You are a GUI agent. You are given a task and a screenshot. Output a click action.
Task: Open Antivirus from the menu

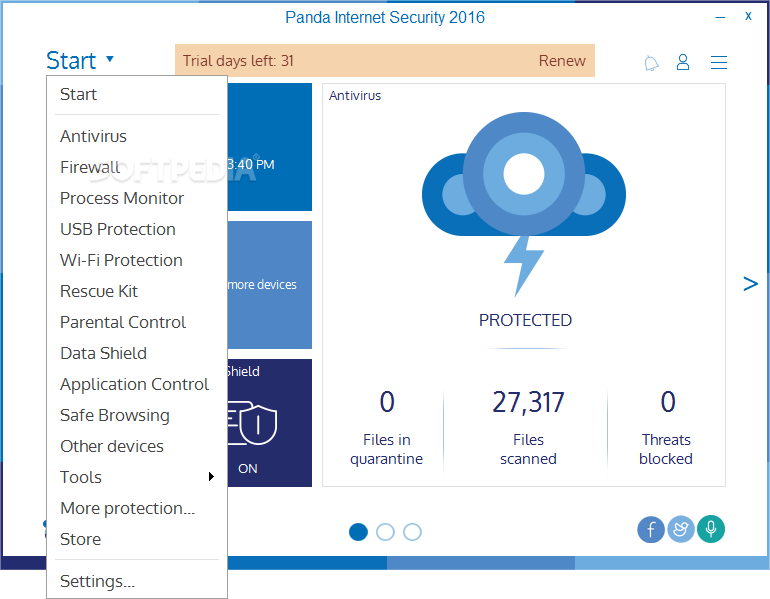pyautogui.click(x=137, y=136)
